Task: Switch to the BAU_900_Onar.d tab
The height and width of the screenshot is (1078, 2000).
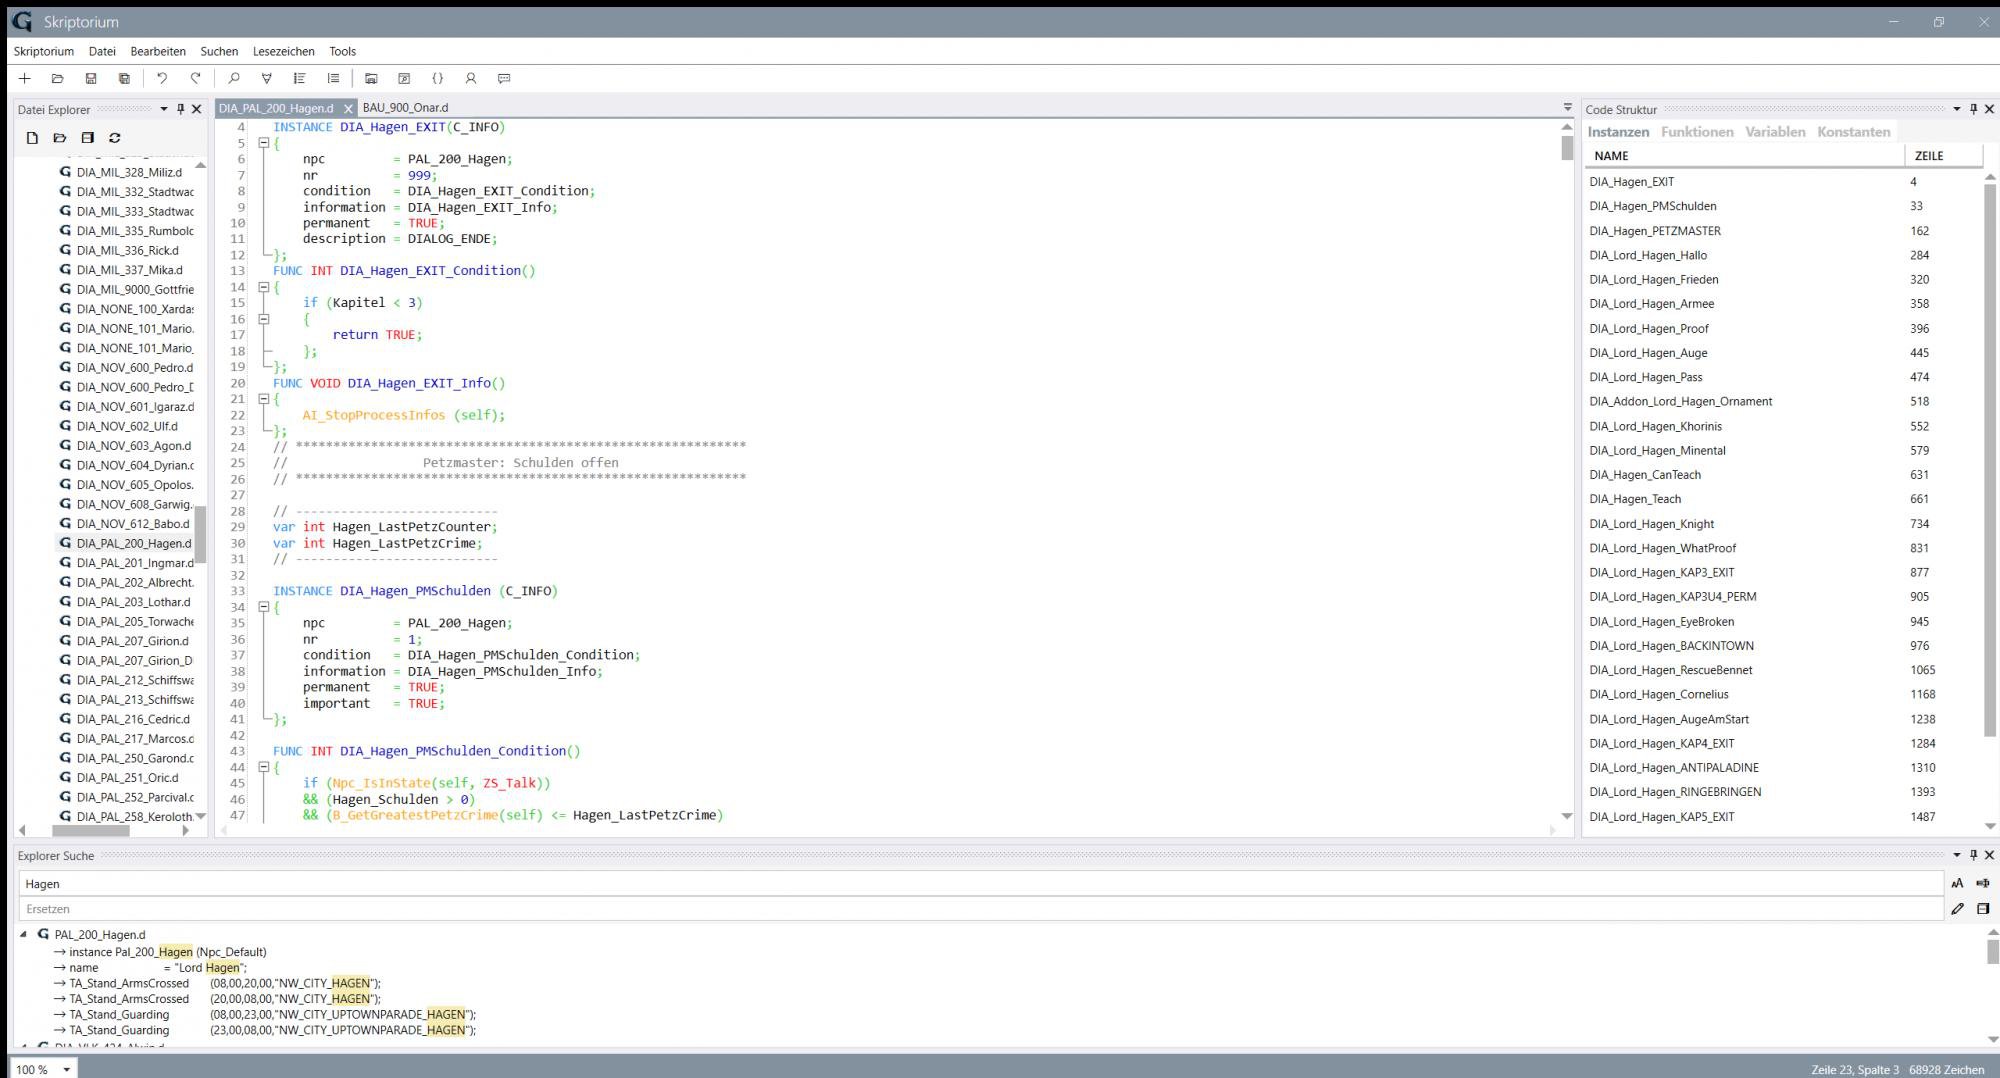Action: pos(405,107)
